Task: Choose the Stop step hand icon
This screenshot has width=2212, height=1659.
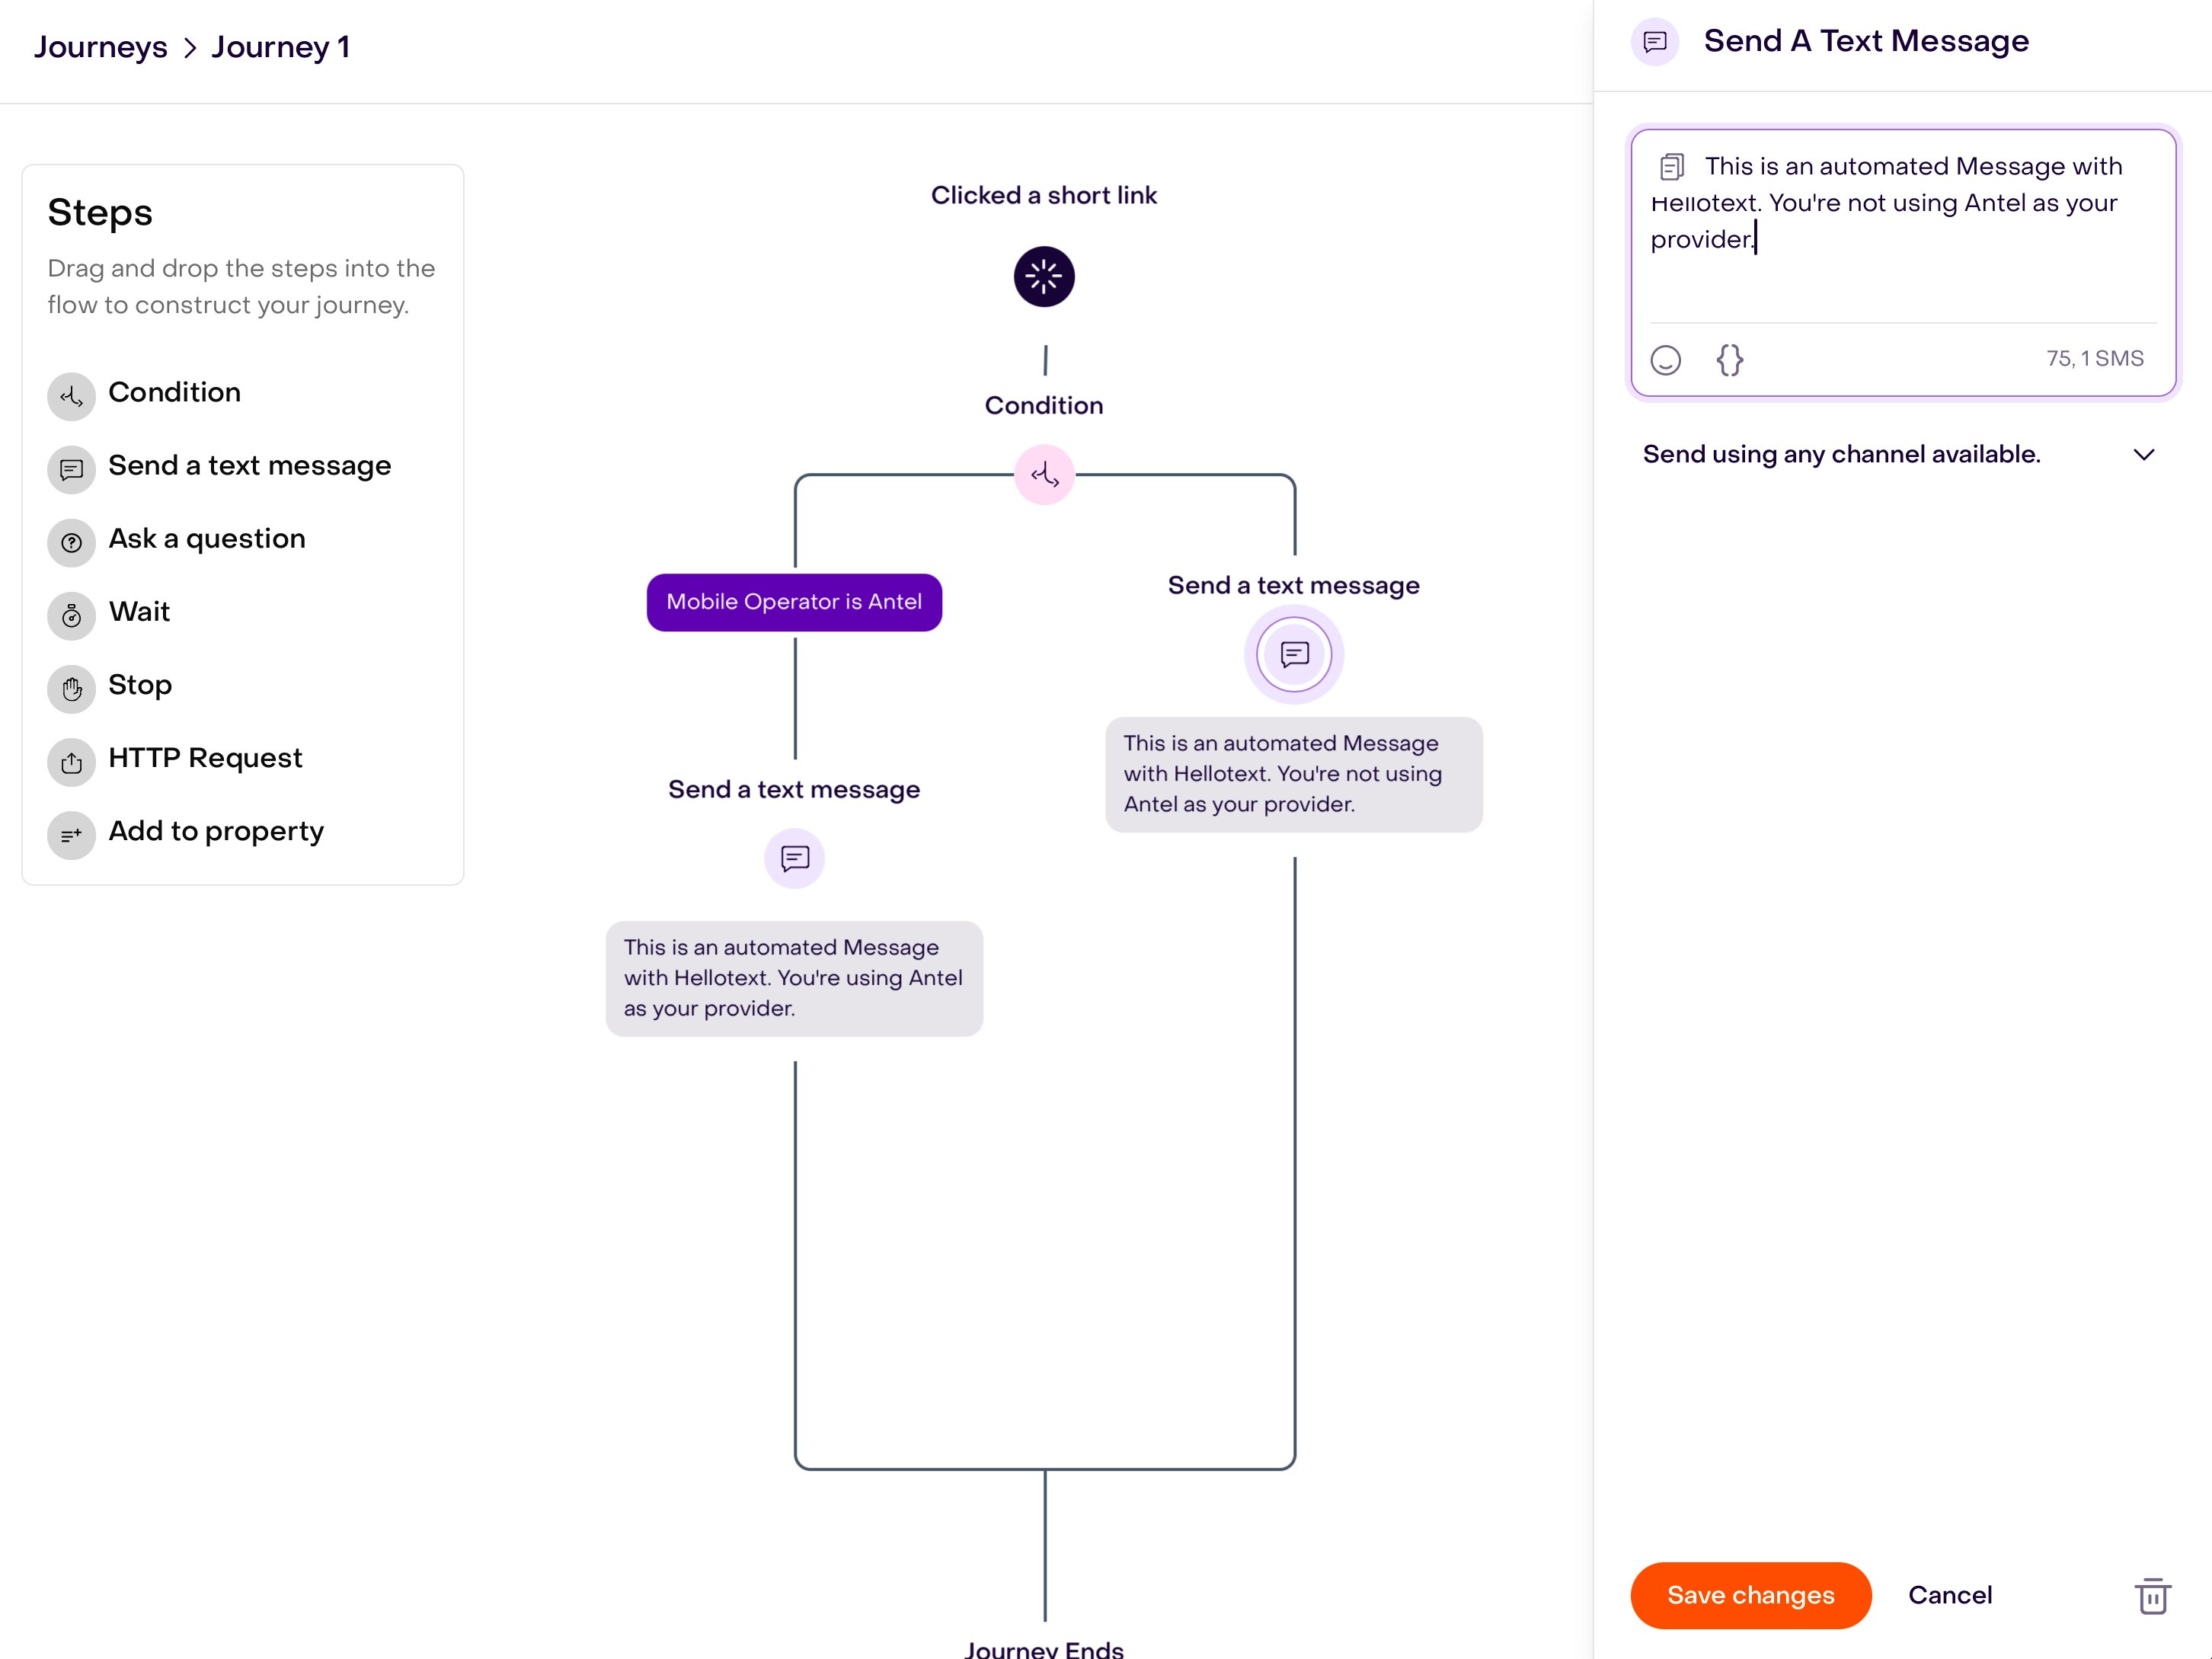Action: (x=71, y=688)
